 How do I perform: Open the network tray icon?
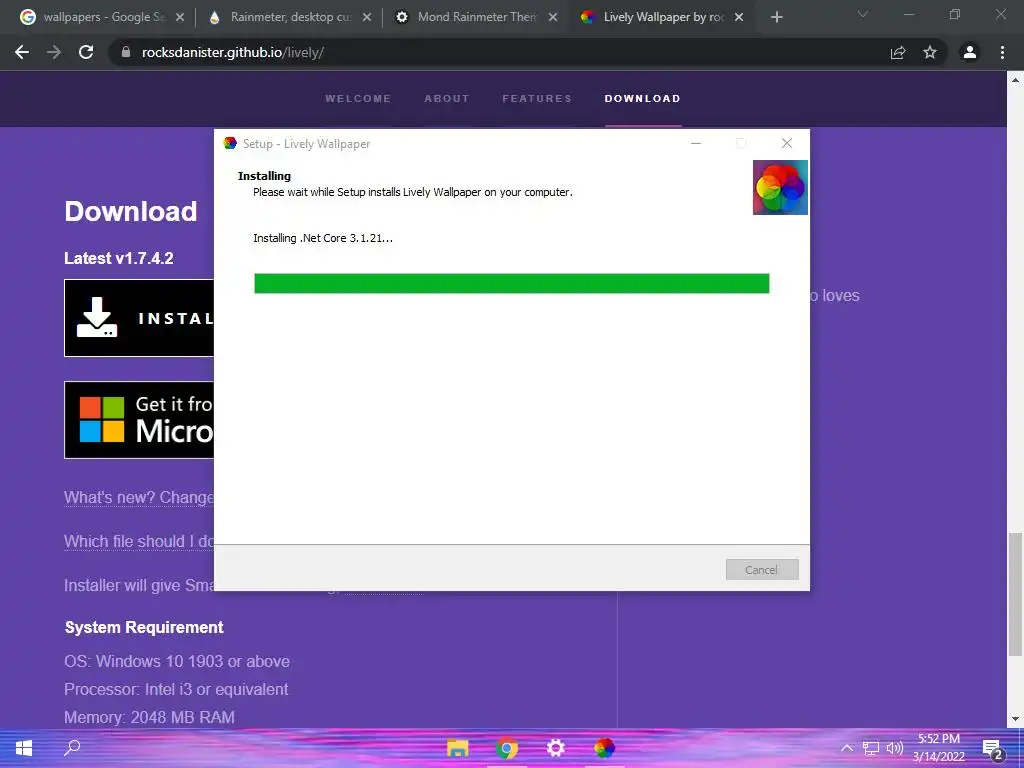(871, 748)
